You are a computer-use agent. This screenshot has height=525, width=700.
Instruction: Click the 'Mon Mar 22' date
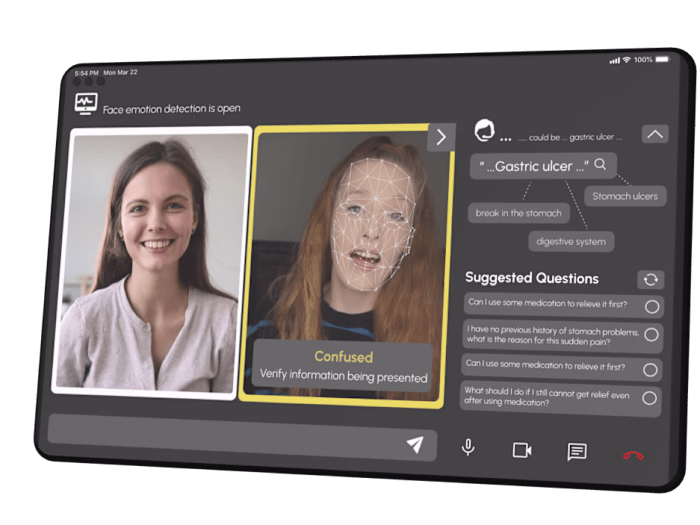[x=121, y=72]
